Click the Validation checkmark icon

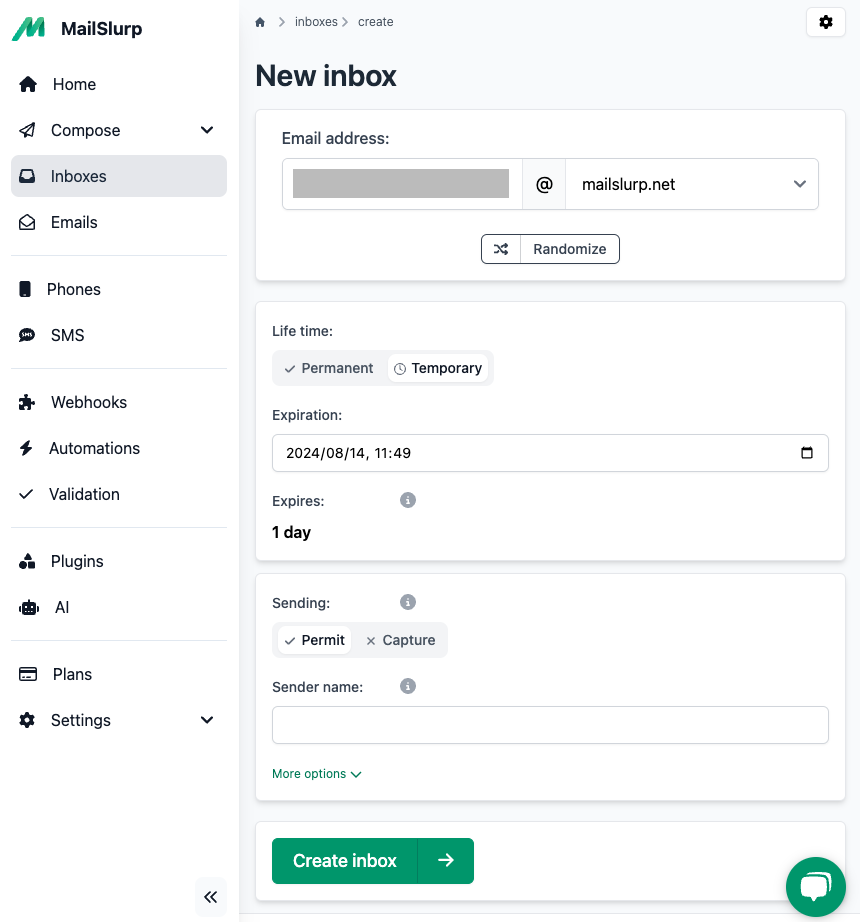(x=26, y=494)
